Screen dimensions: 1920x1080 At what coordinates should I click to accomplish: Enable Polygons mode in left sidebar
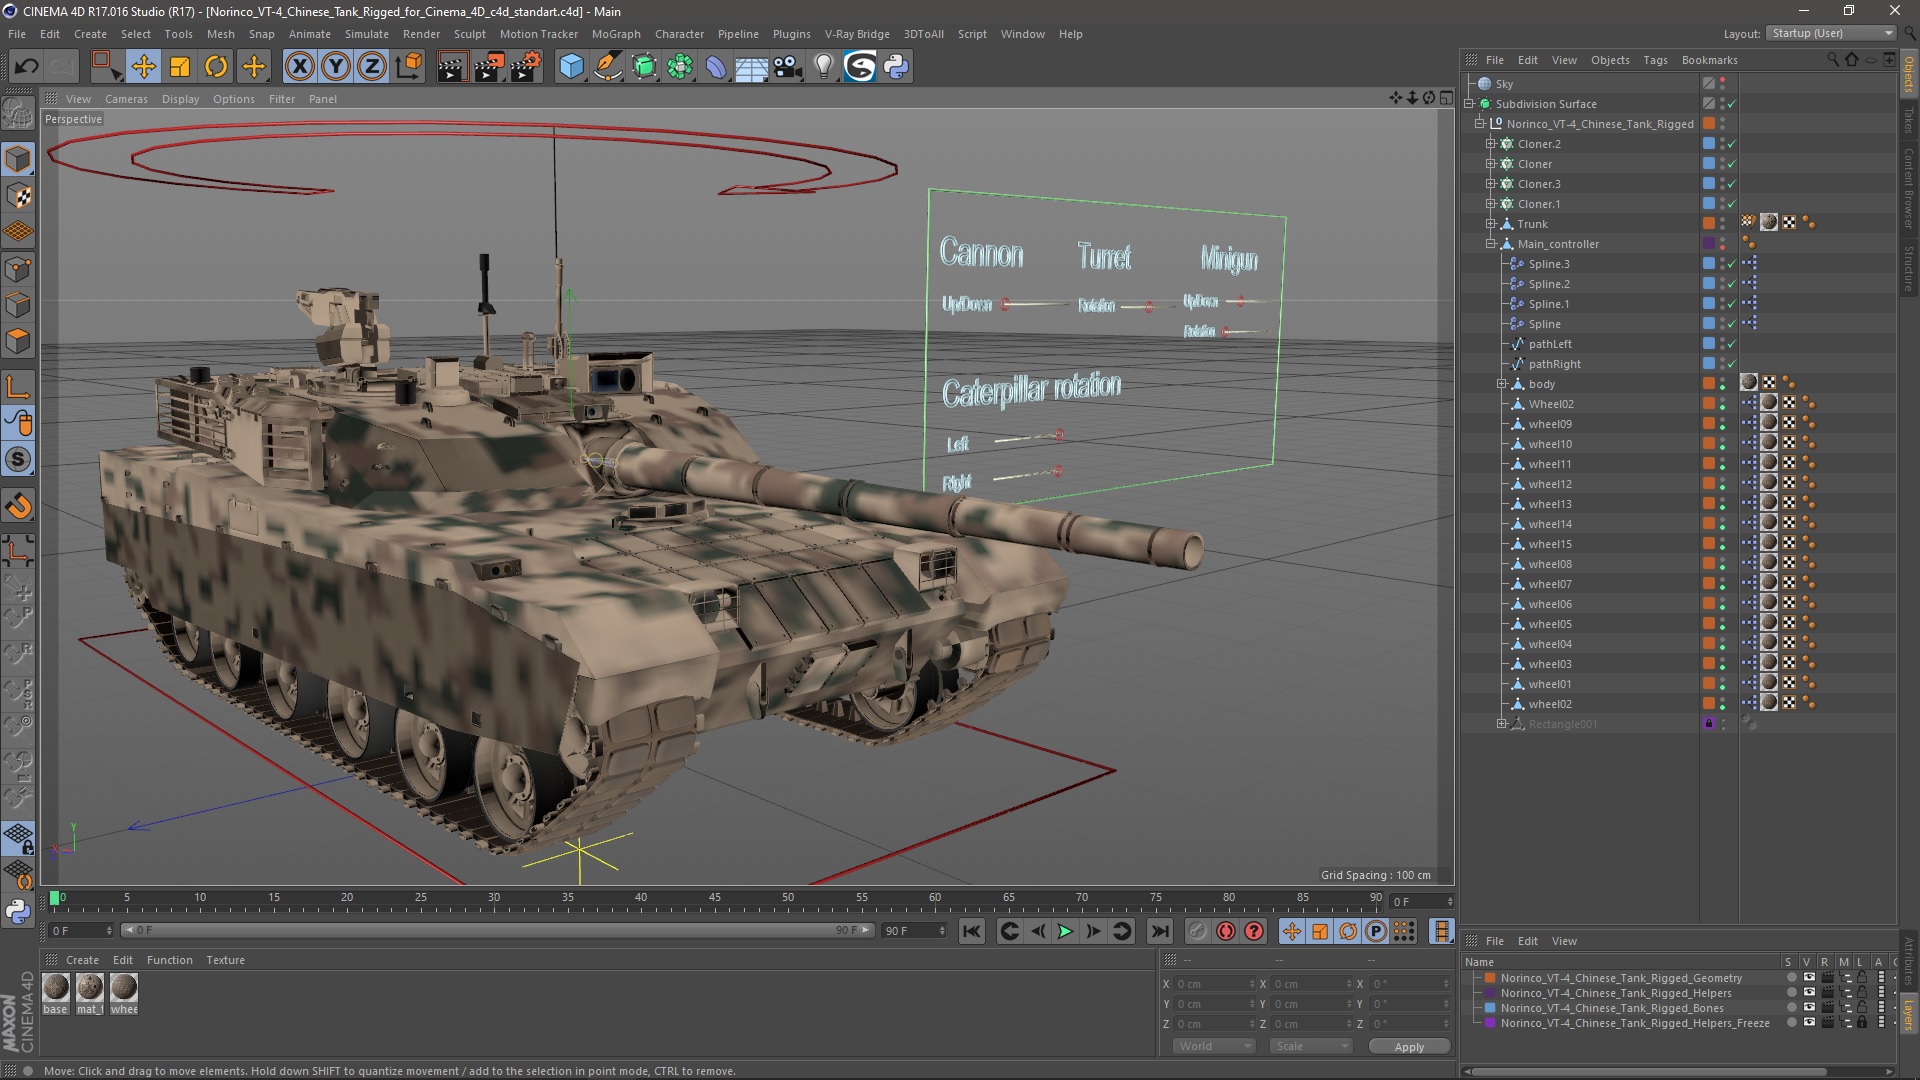coord(18,342)
